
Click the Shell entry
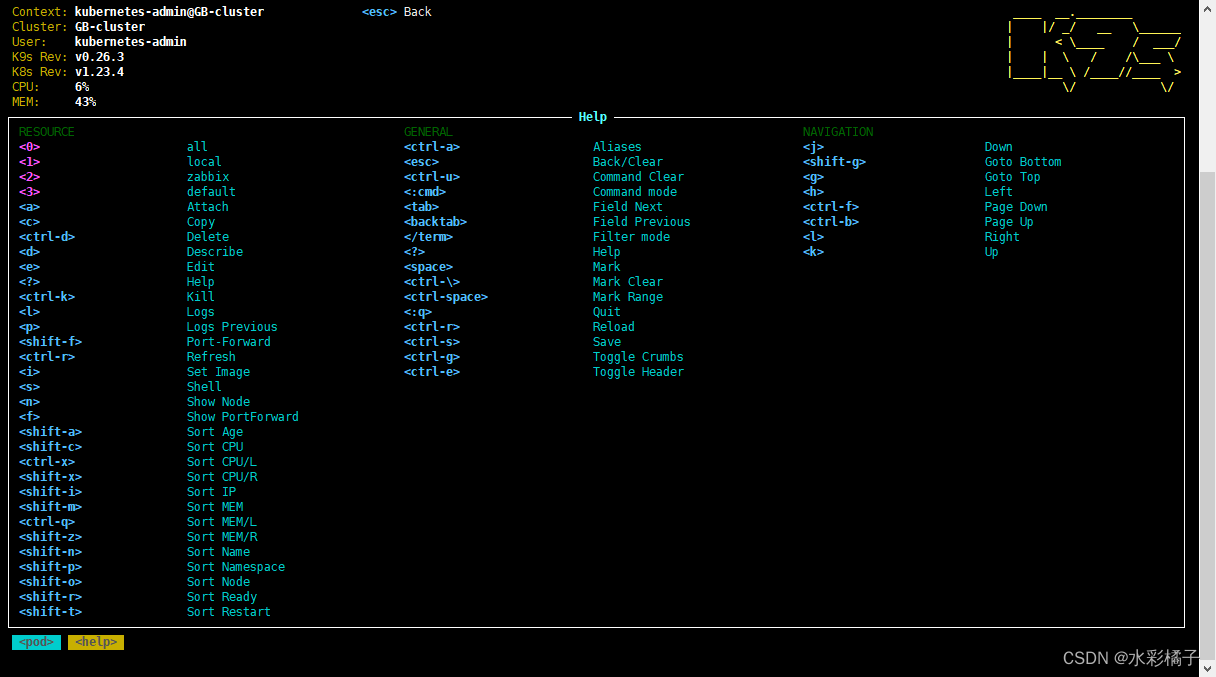[x=204, y=387]
